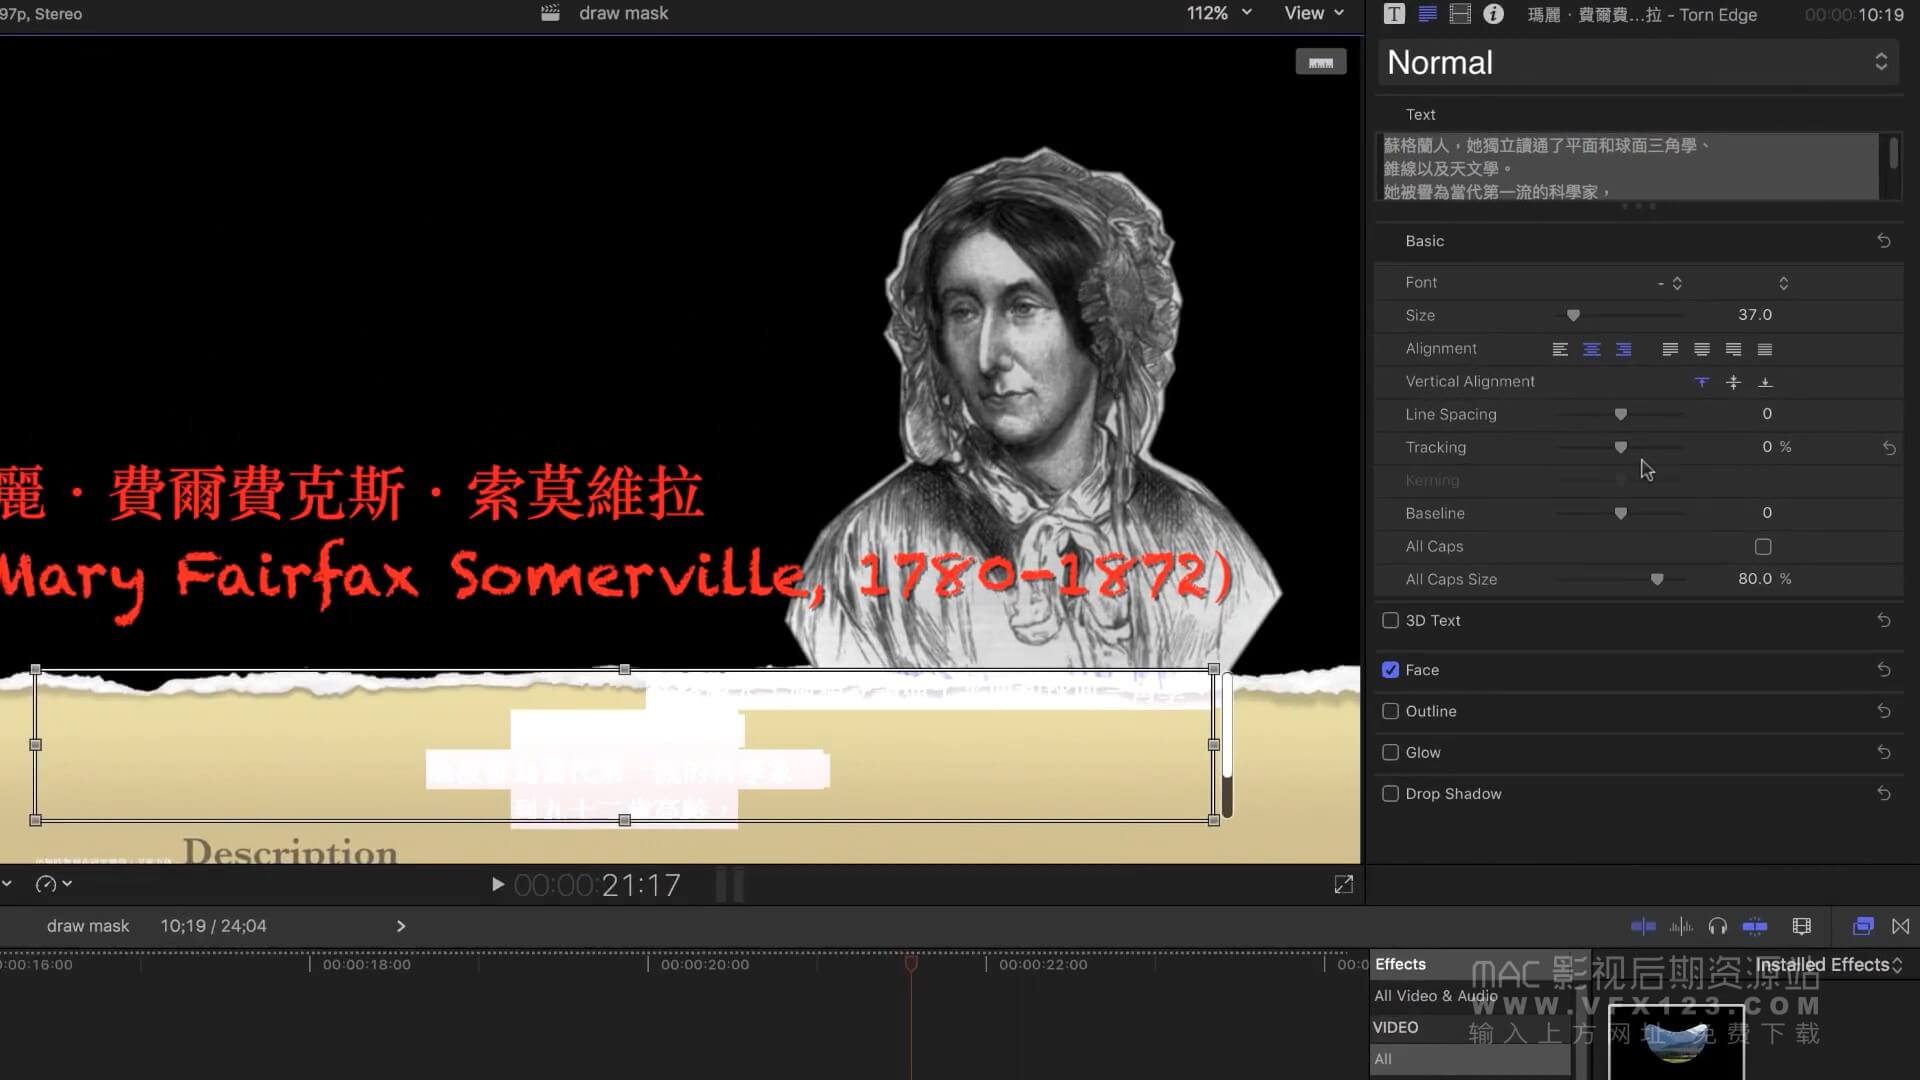Open the Video inspector filmstrip icon
The width and height of the screenshot is (1920, 1080).
click(x=1460, y=14)
